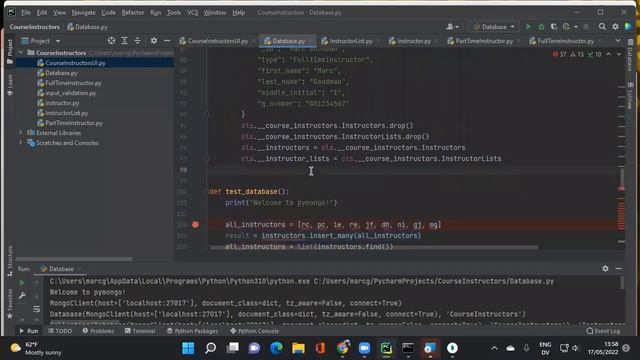Collapse all icon in Project panel header
Image resolution: width=640 pixels, height=360 pixels.
click(138, 41)
